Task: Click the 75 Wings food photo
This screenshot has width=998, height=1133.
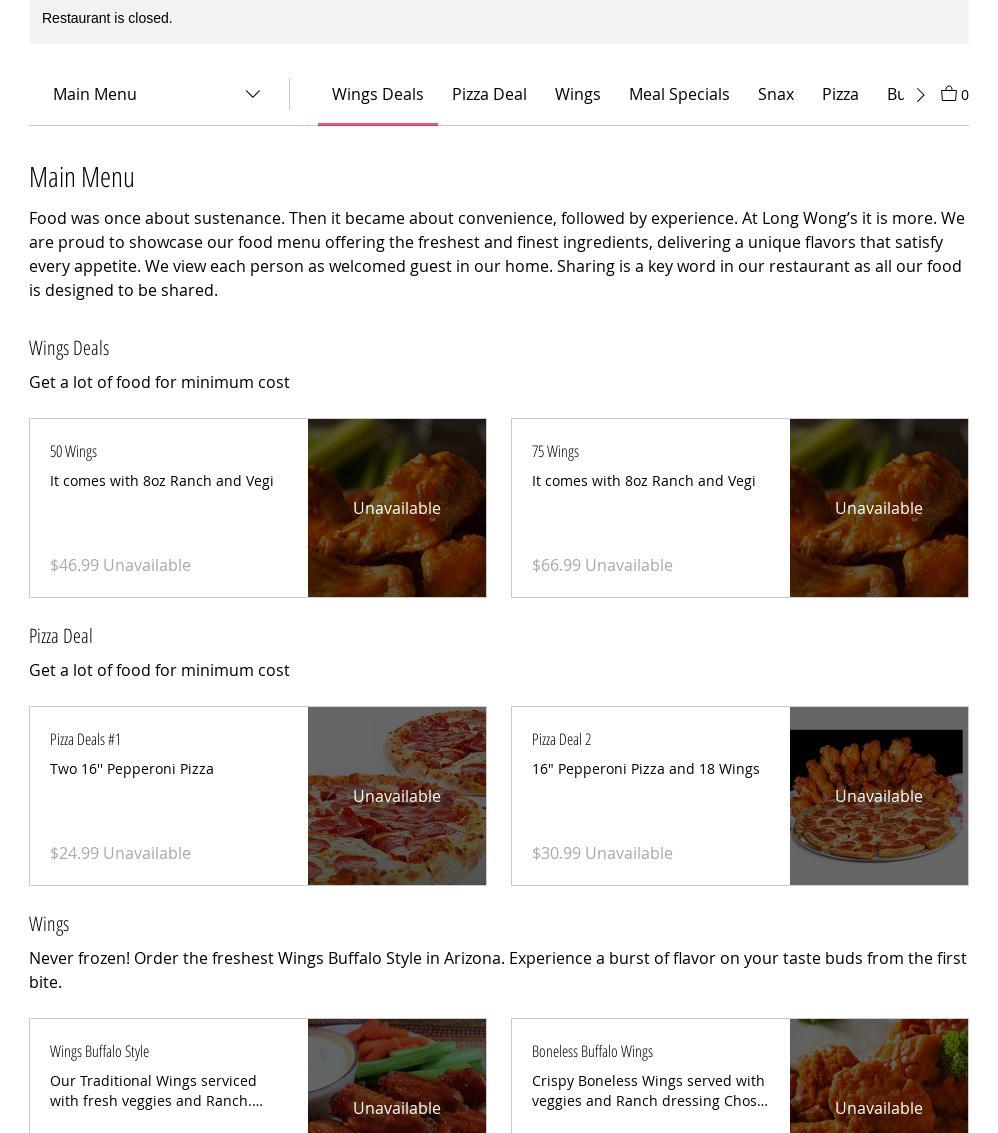Action: pos(879,508)
